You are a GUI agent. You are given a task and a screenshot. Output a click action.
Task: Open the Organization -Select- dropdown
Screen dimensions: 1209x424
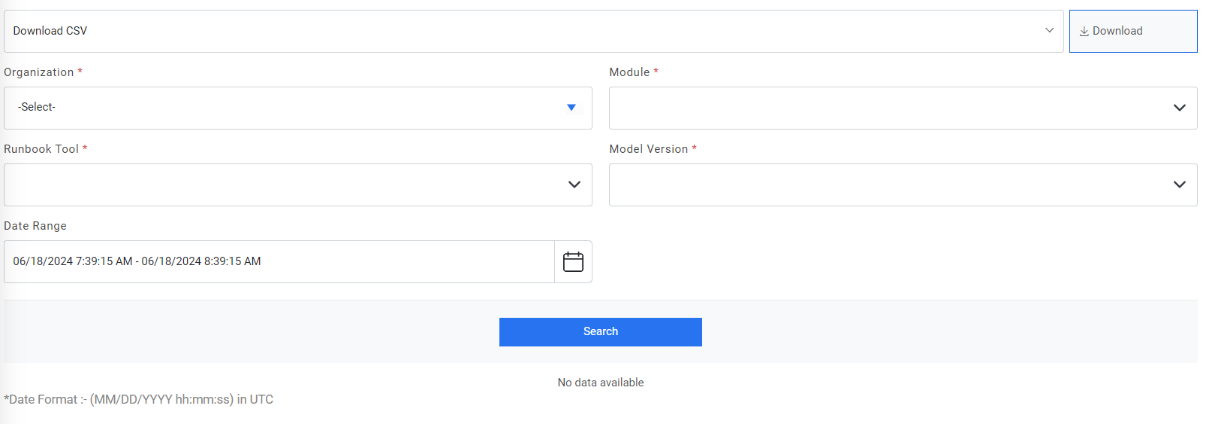pyautogui.click(x=290, y=108)
